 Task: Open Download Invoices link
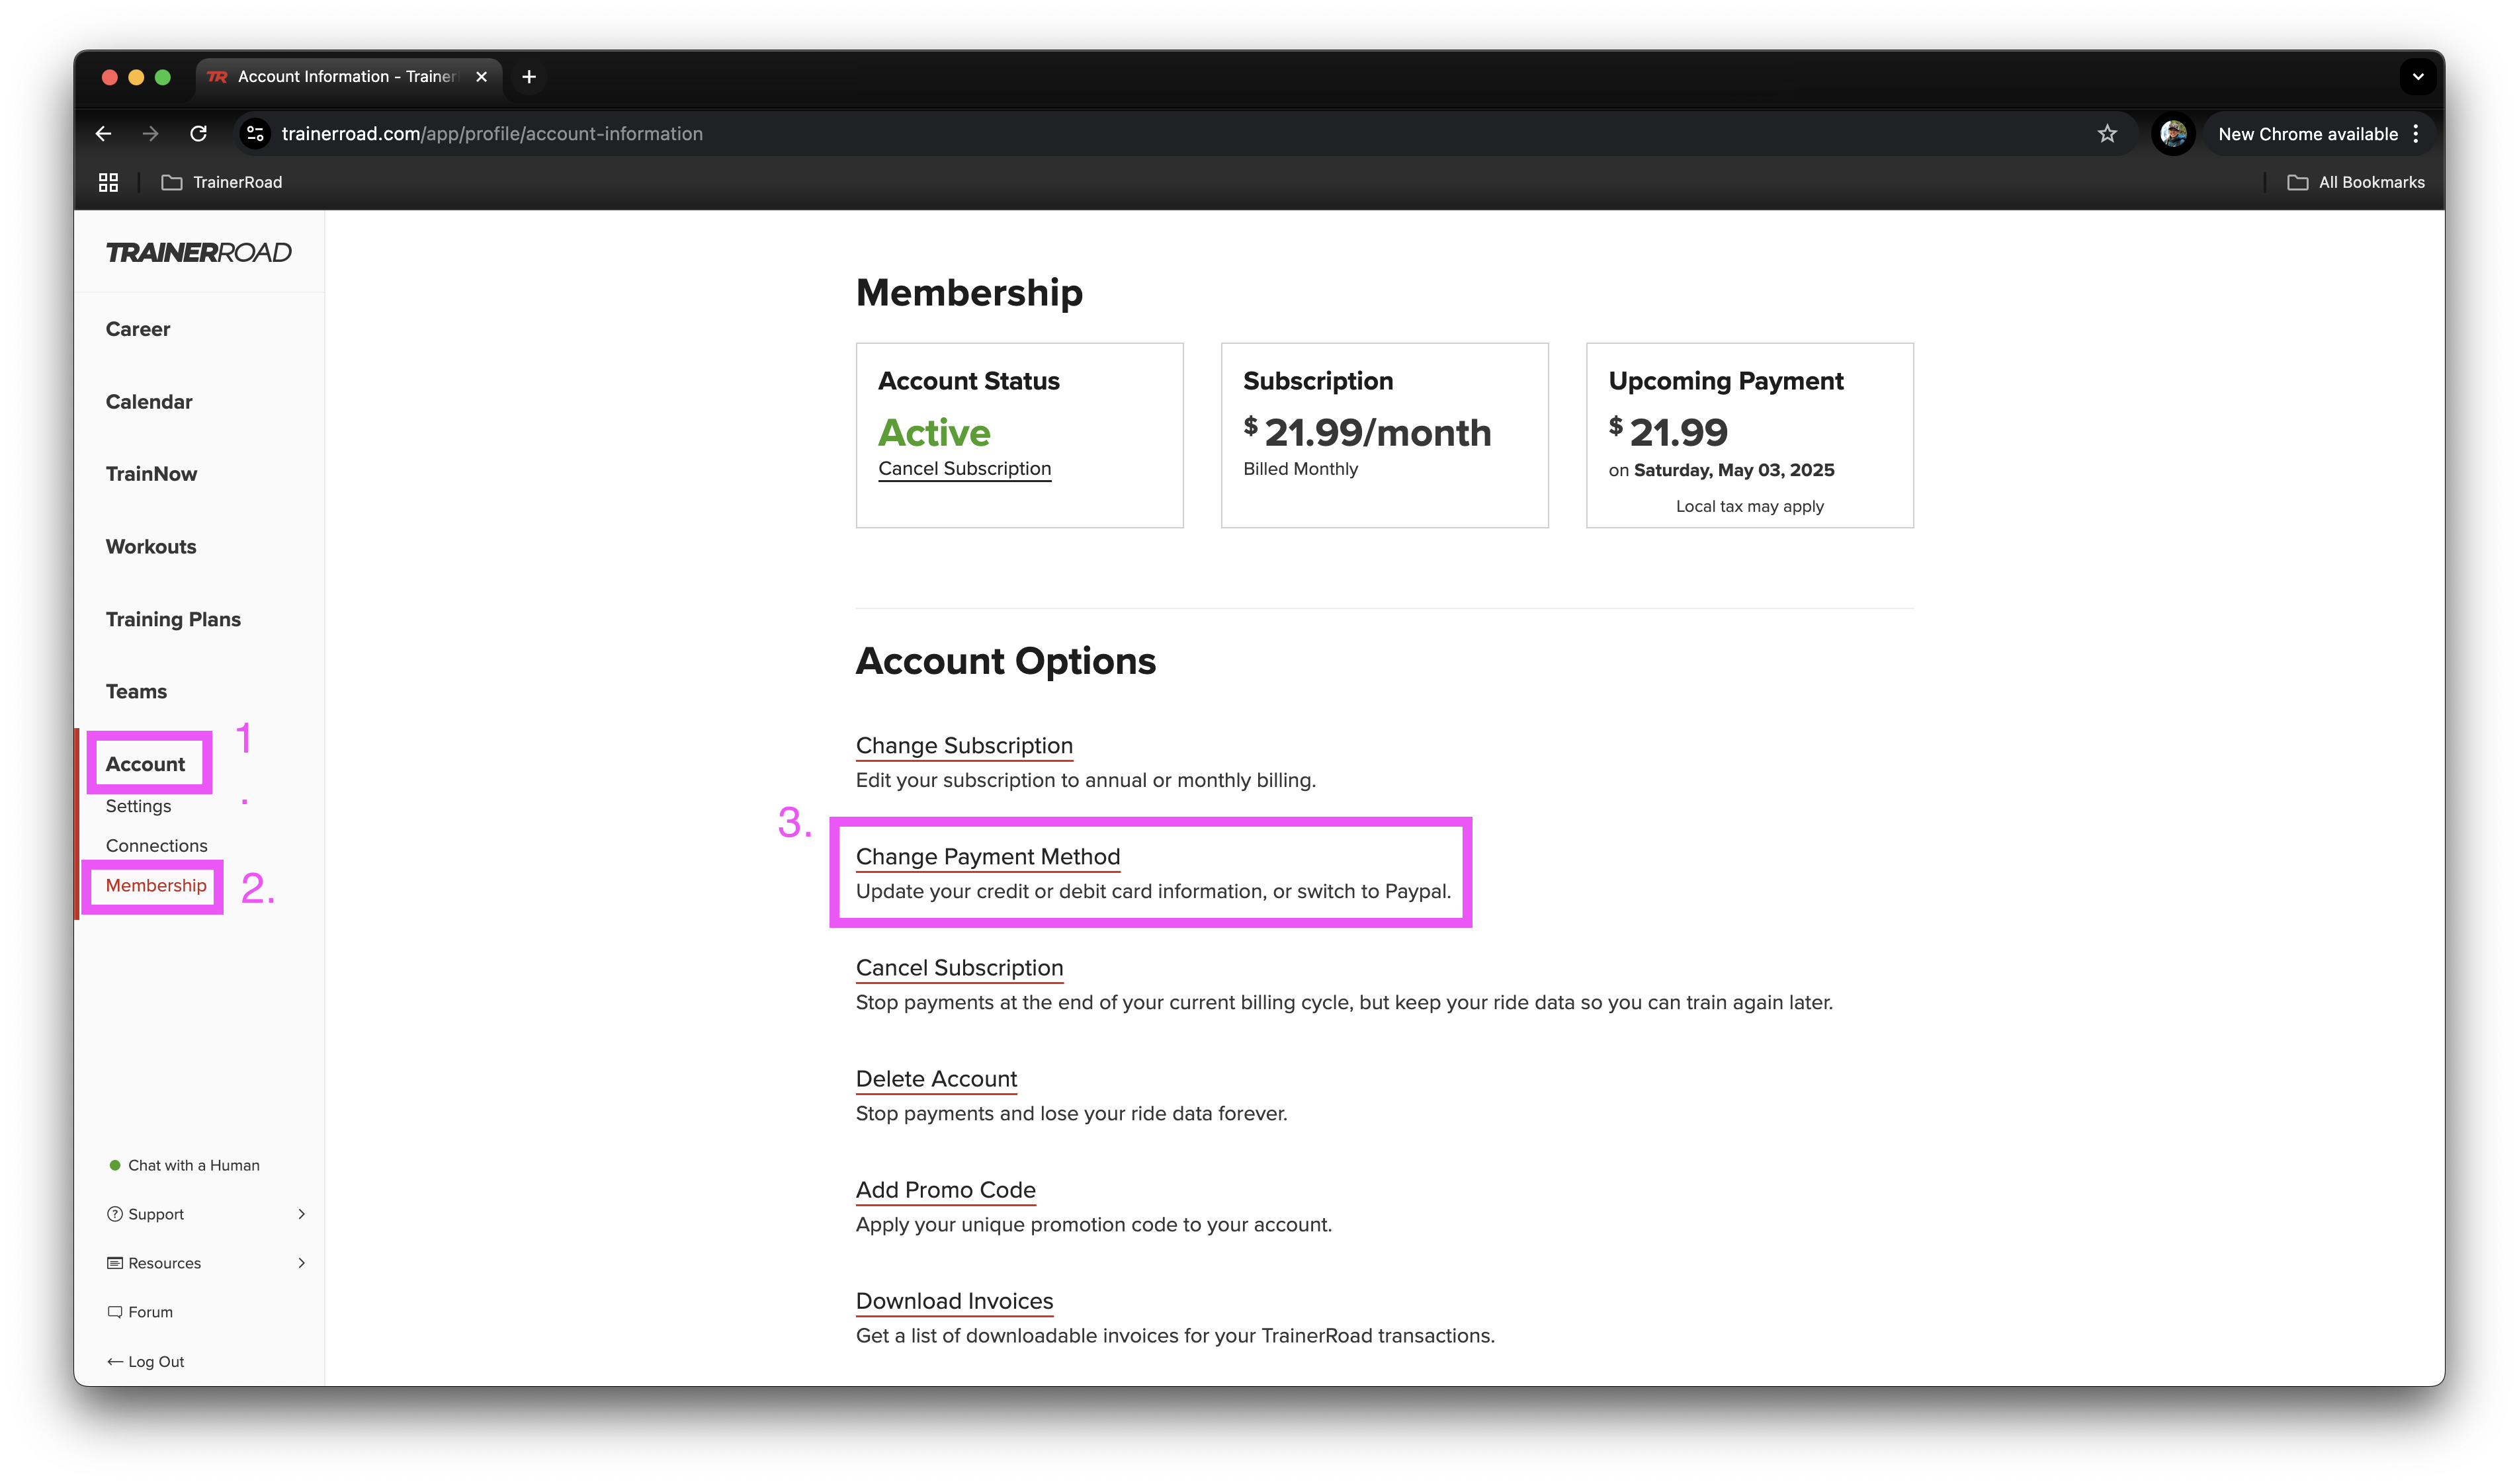pos(954,1301)
